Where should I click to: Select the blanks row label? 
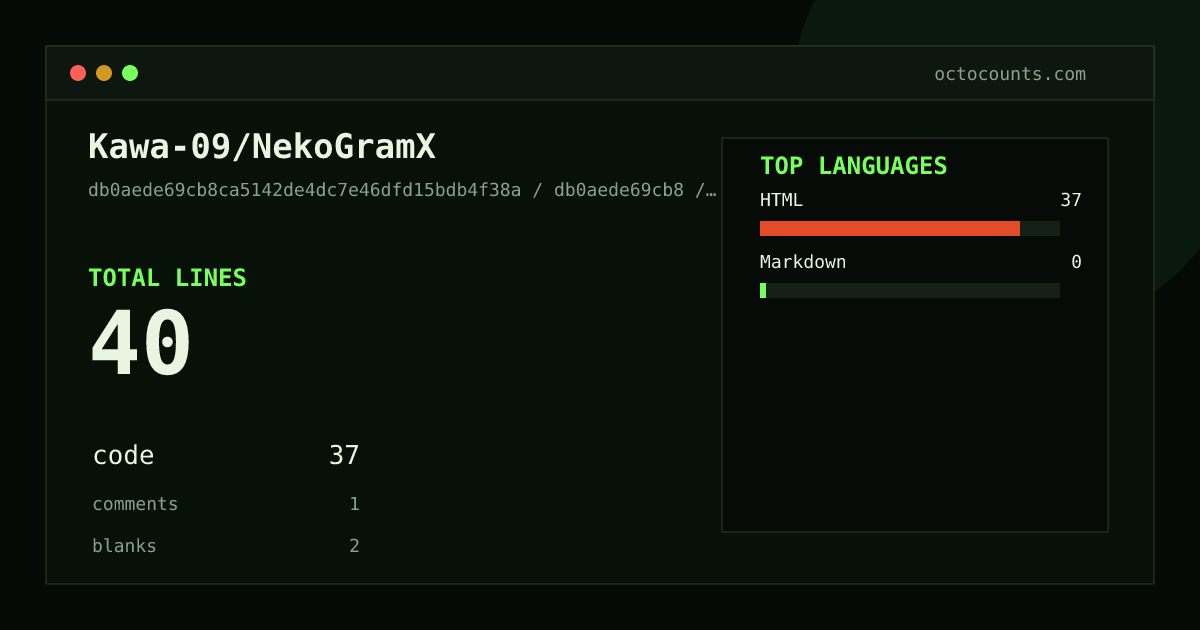pos(124,546)
